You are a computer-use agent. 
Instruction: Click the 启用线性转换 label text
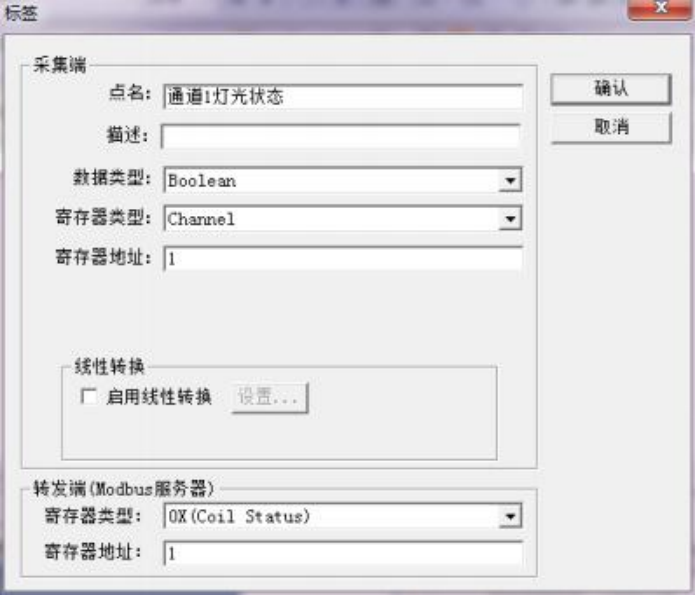coord(158,396)
